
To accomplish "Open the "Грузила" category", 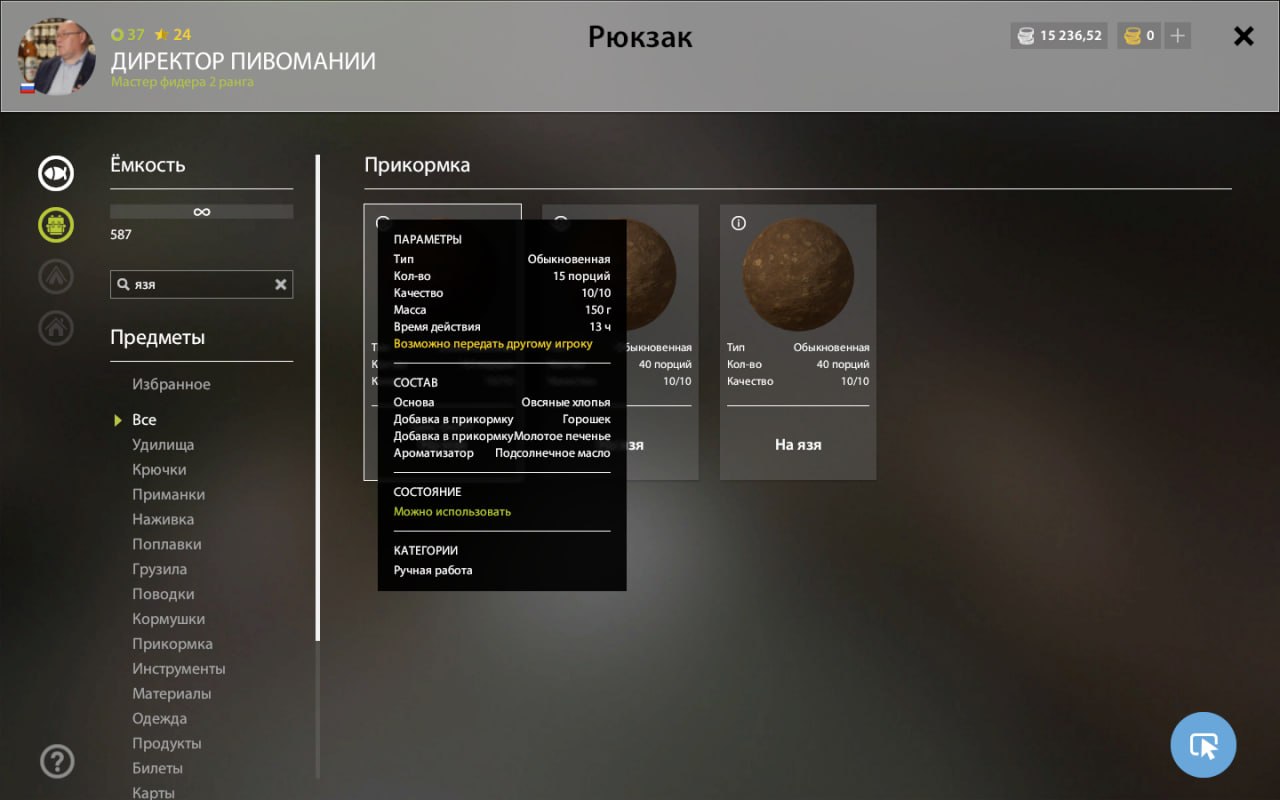I will point(159,570).
